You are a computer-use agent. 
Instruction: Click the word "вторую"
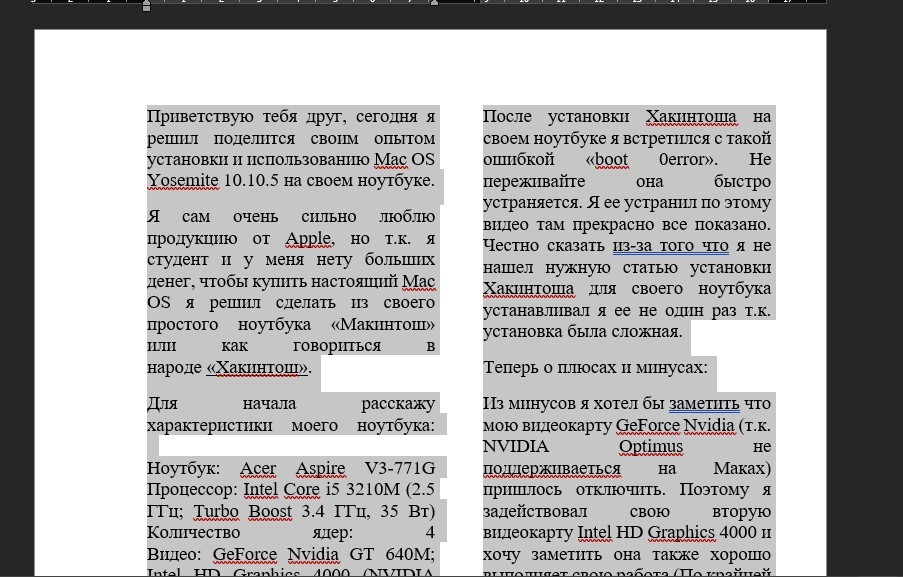click(742, 512)
